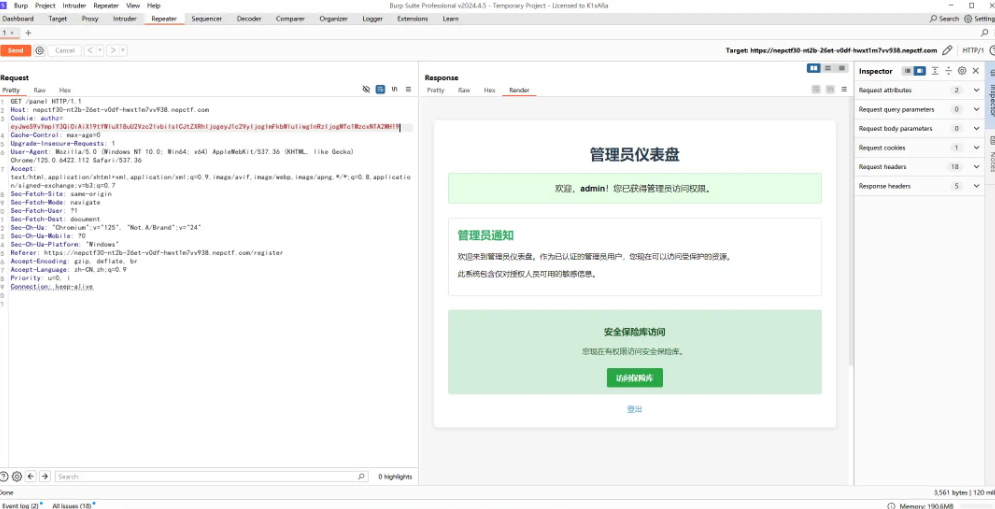Image resolution: width=995 pixels, height=509 pixels.
Task: Toggle hide non-printable characters icon in request
Action: (366, 90)
